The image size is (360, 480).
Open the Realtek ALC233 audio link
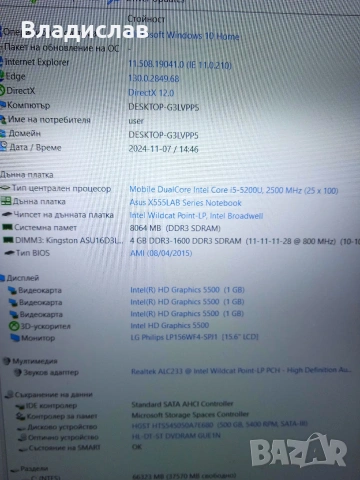pos(241,370)
